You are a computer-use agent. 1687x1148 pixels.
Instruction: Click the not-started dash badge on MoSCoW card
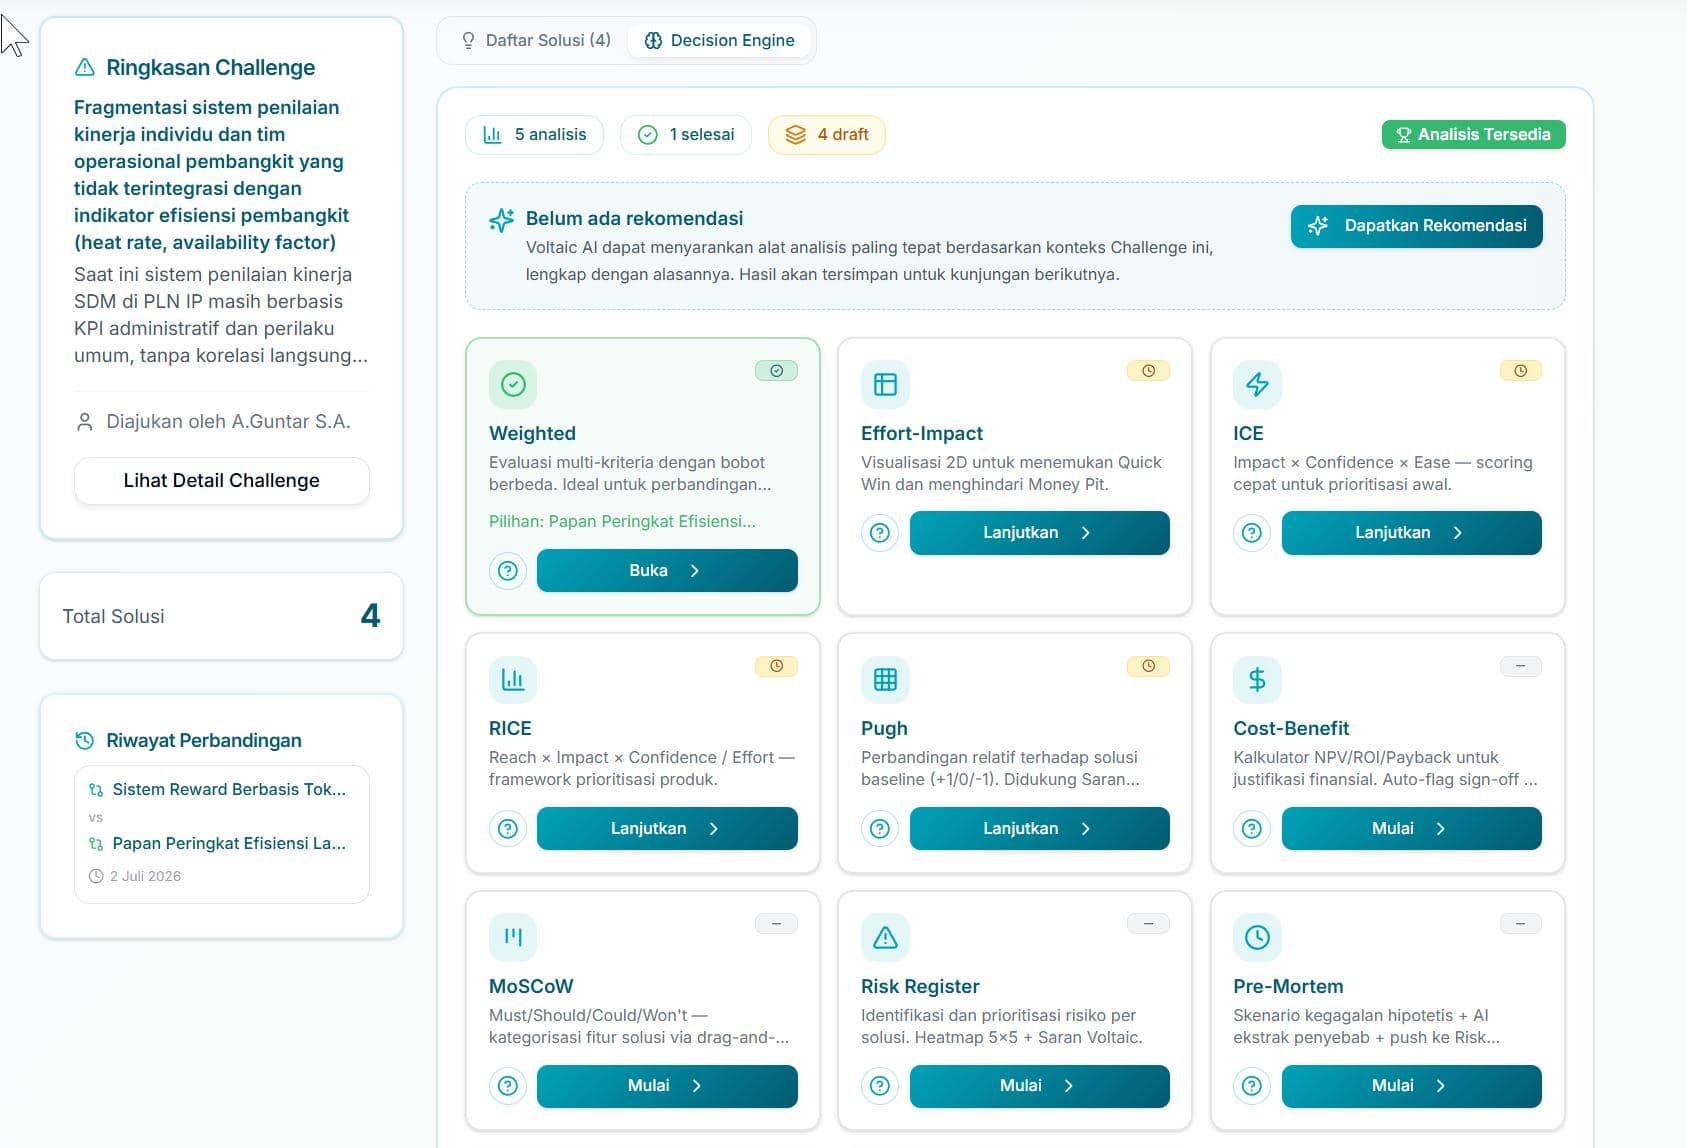pos(776,924)
